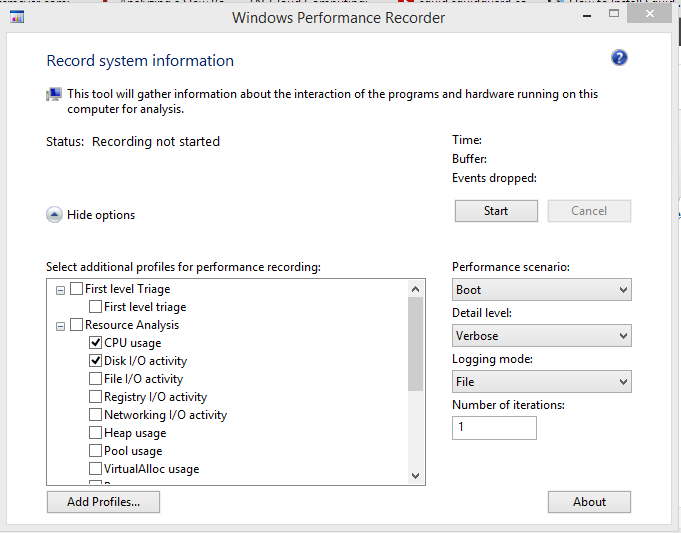Click the Buffer label
The height and width of the screenshot is (533, 681).
[x=469, y=159]
